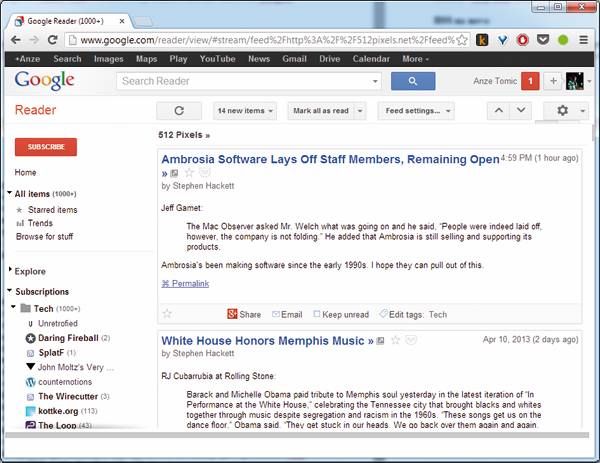Bookmark page using star in address bar

(462, 40)
